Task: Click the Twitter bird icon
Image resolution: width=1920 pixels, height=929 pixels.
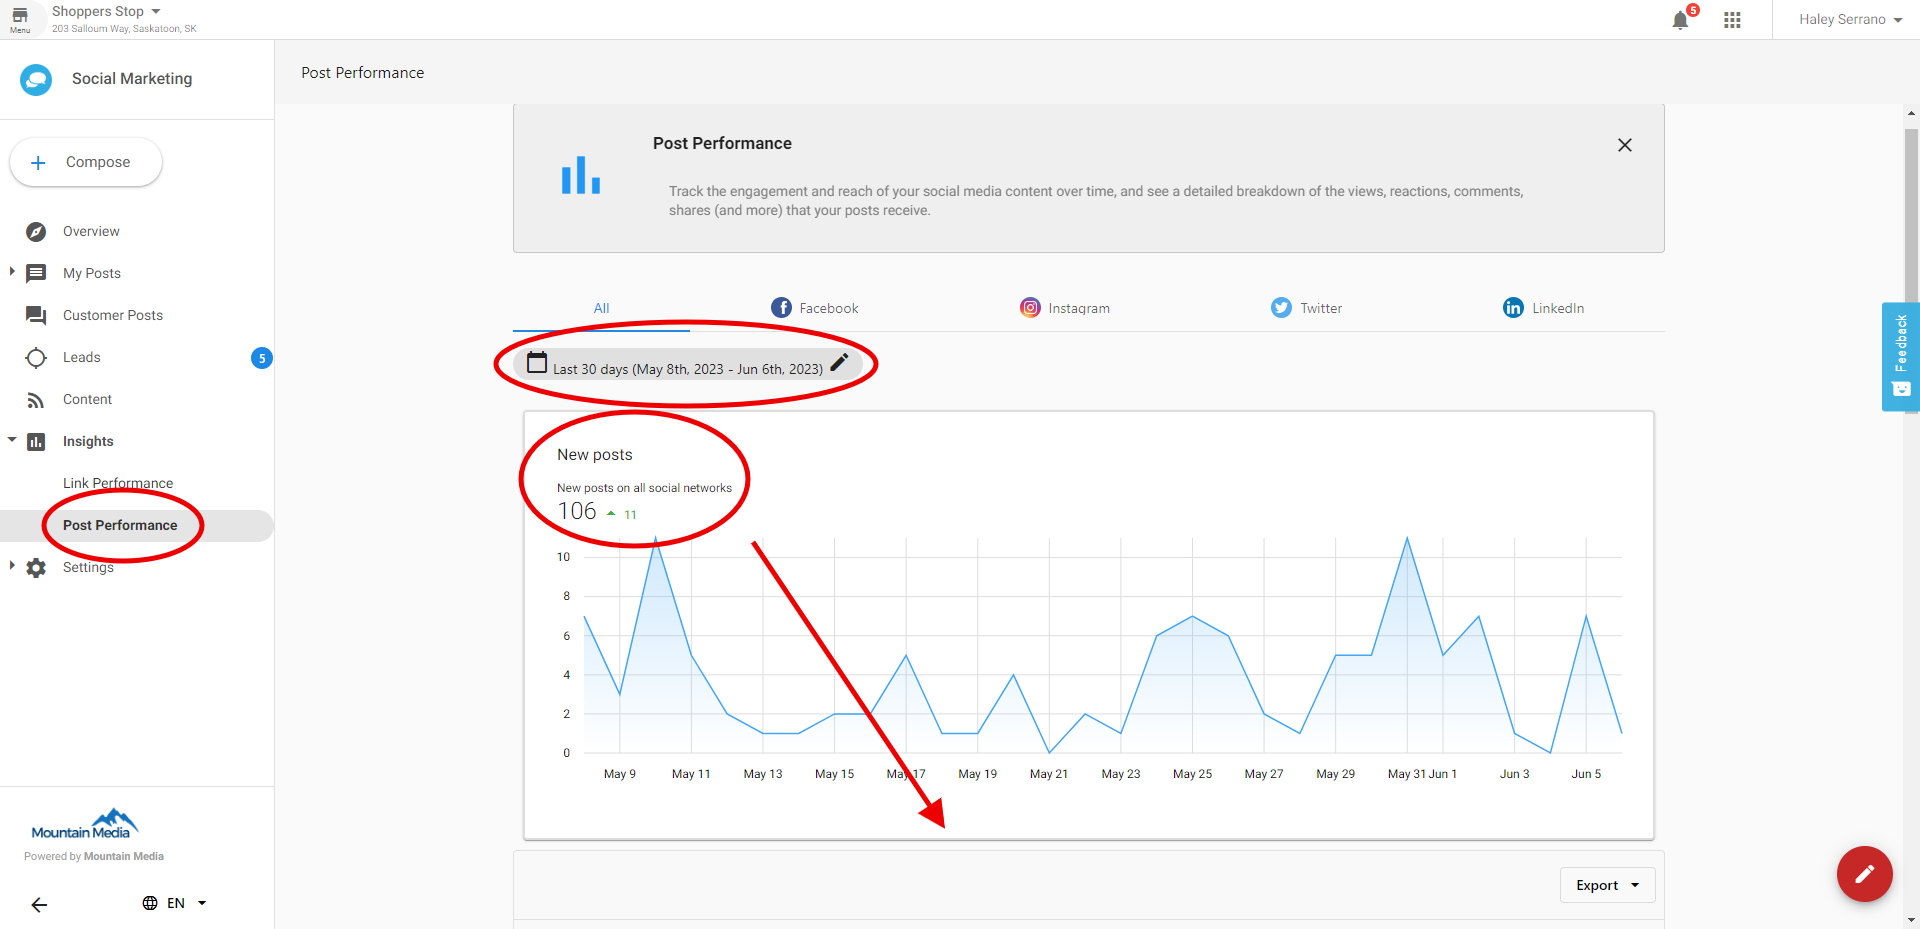Action: [1281, 308]
